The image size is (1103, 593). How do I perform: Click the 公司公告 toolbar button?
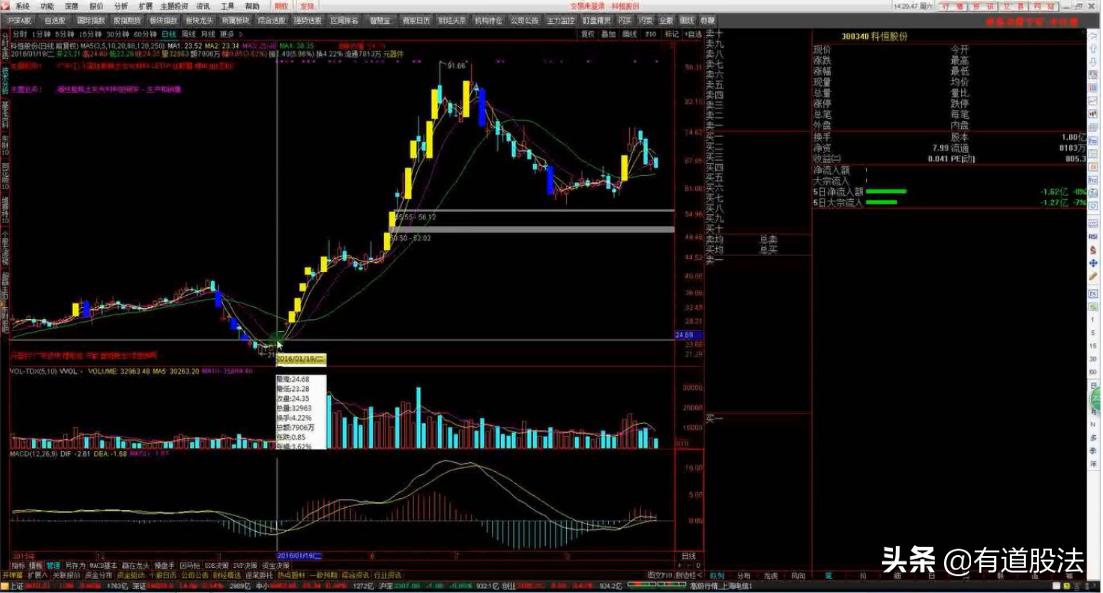524,20
